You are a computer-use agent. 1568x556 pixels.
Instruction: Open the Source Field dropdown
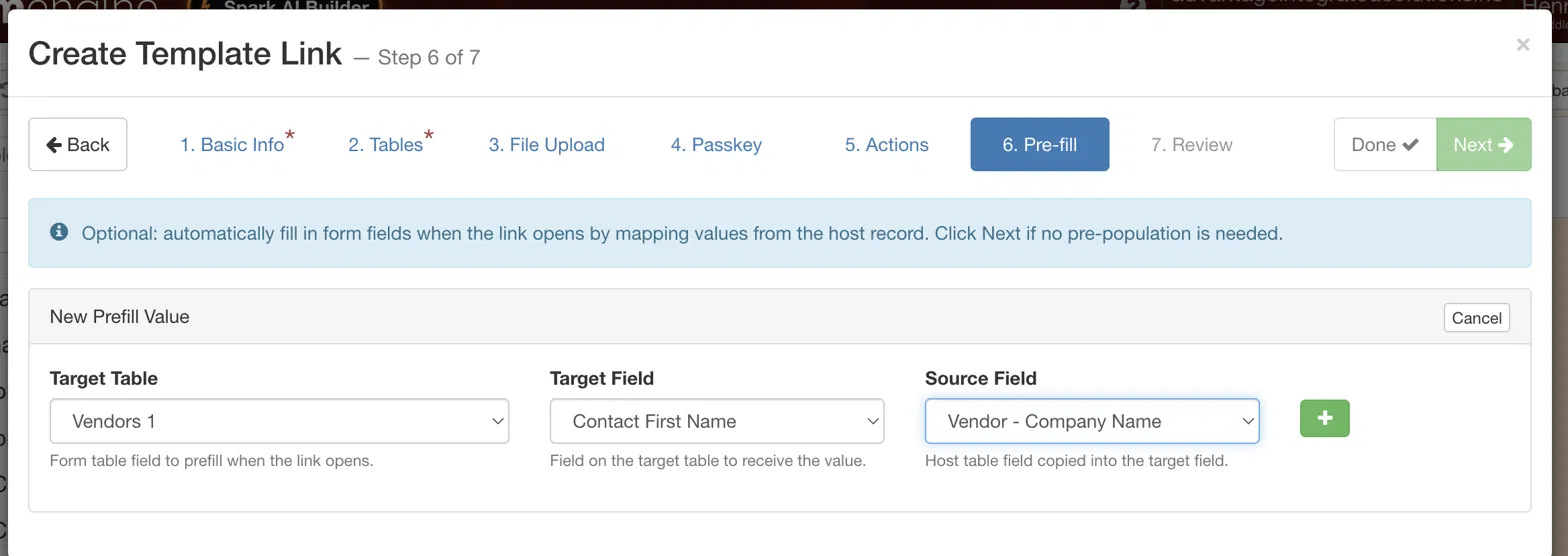tap(1092, 421)
